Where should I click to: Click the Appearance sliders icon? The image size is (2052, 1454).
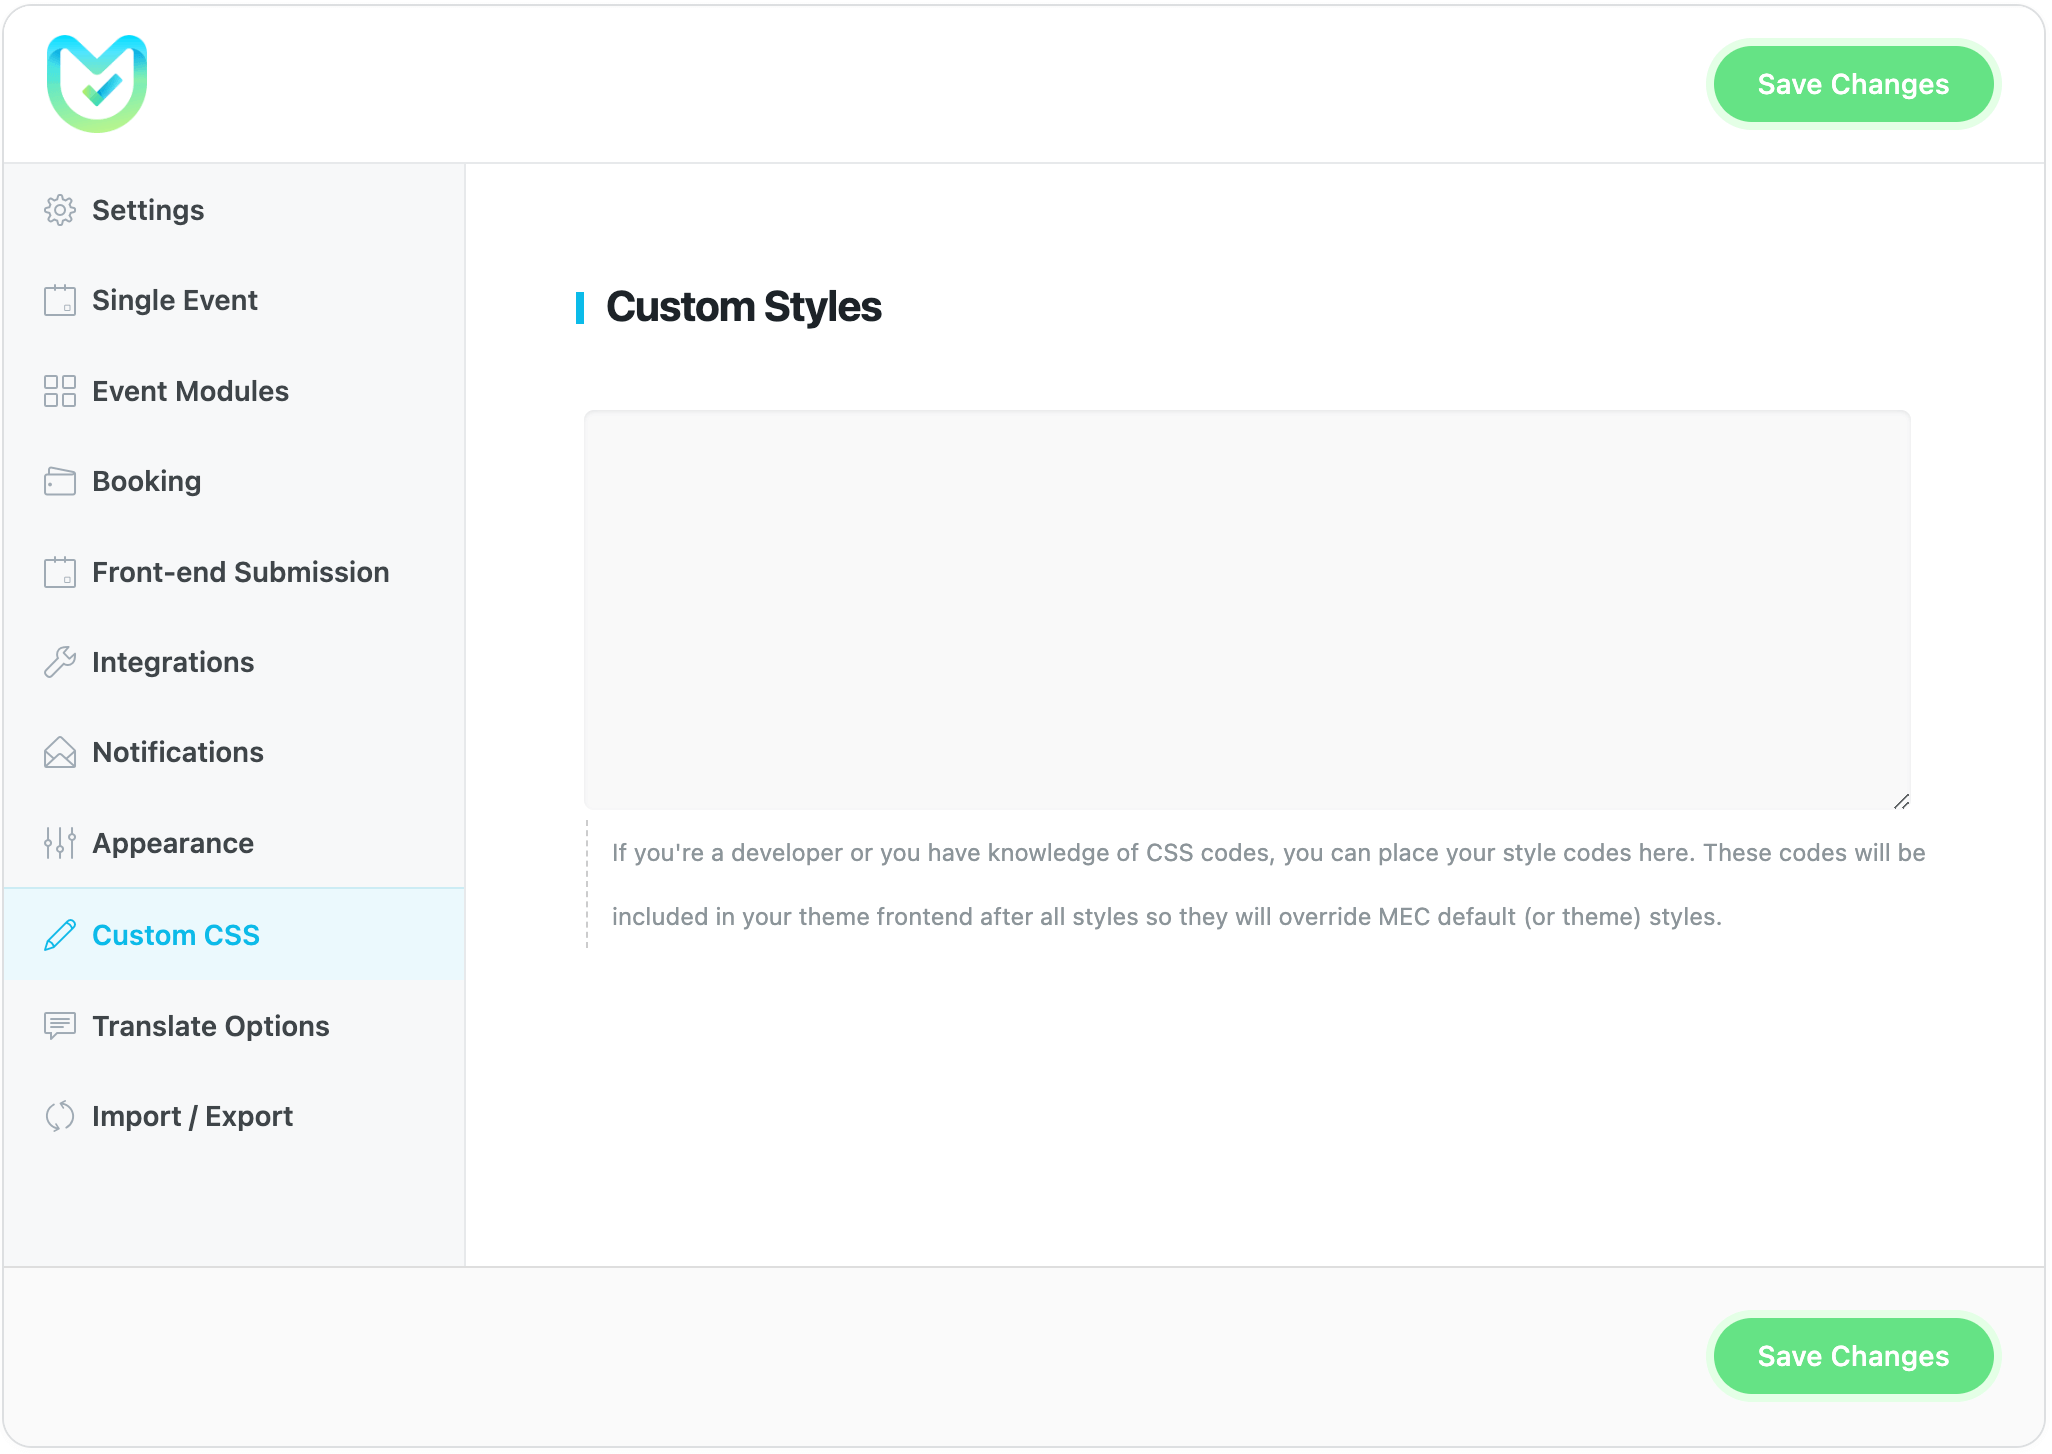(60, 843)
